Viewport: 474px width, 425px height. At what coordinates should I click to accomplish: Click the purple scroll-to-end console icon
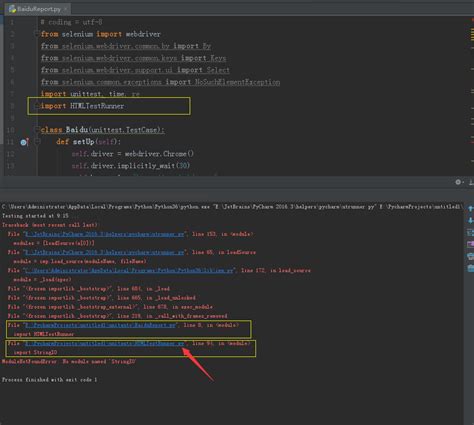(470, 244)
